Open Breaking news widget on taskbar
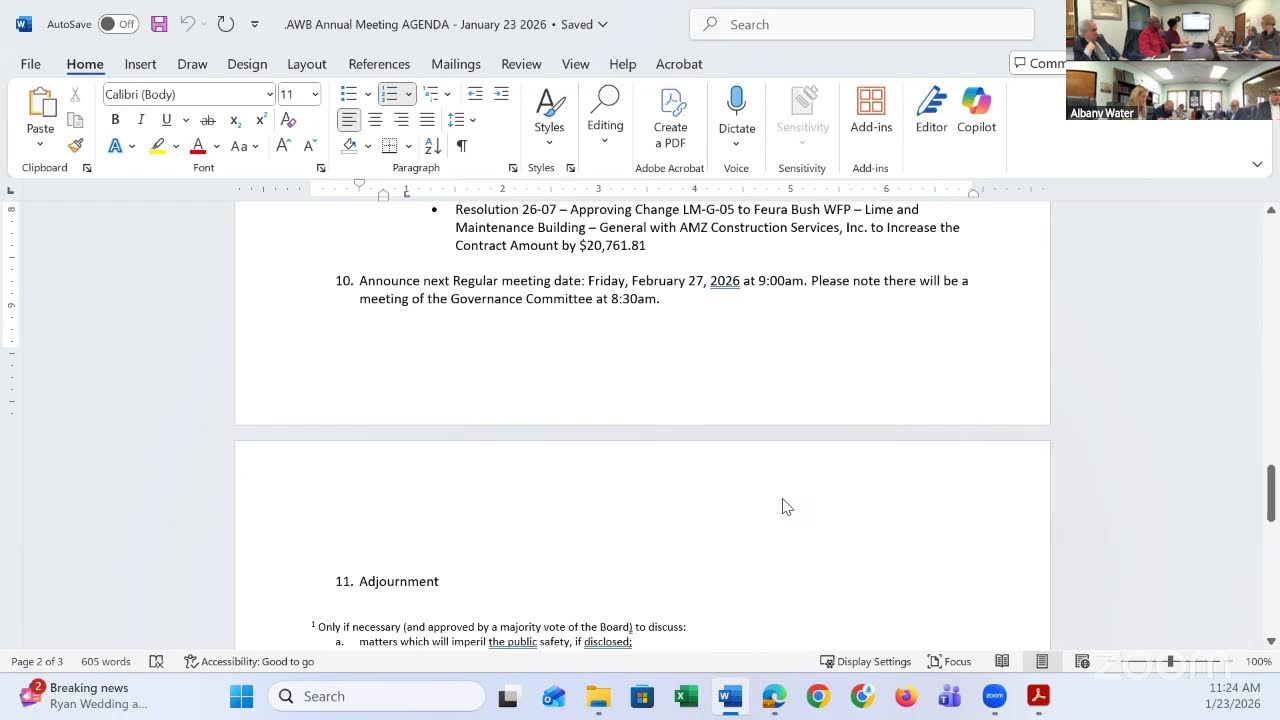 (85, 696)
